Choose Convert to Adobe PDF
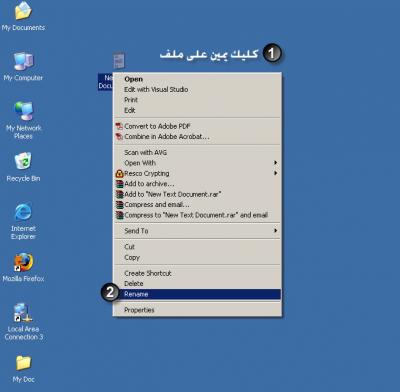The width and height of the screenshot is (400, 392). [x=197, y=126]
